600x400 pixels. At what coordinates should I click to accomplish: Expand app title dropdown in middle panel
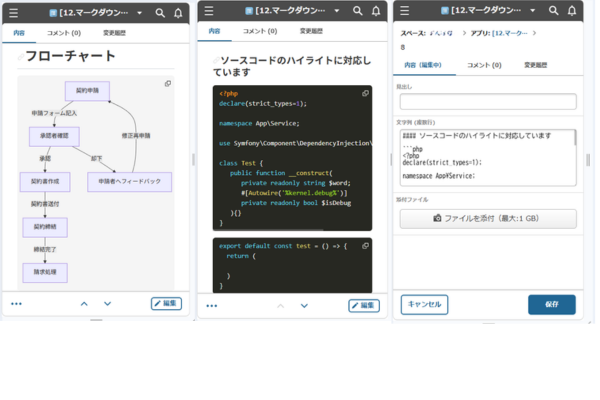point(337,11)
